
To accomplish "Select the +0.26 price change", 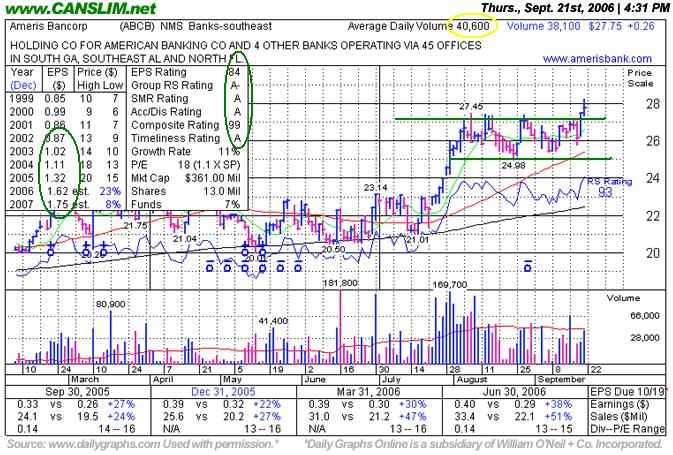I will 641,26.
